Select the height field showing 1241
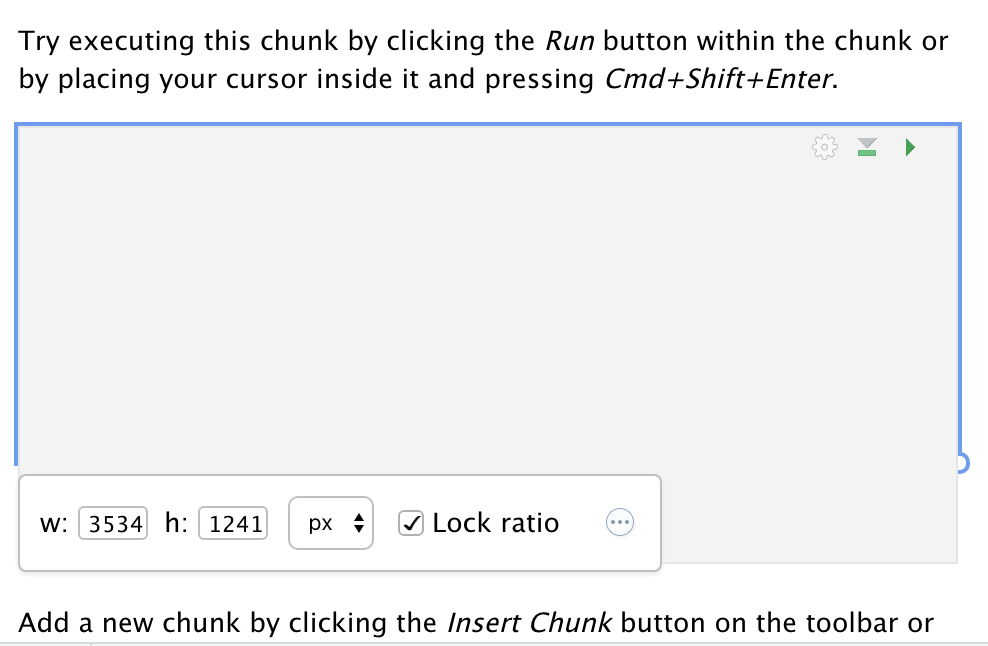The width and height of the screenshot is (988, 646). (233, 522)
